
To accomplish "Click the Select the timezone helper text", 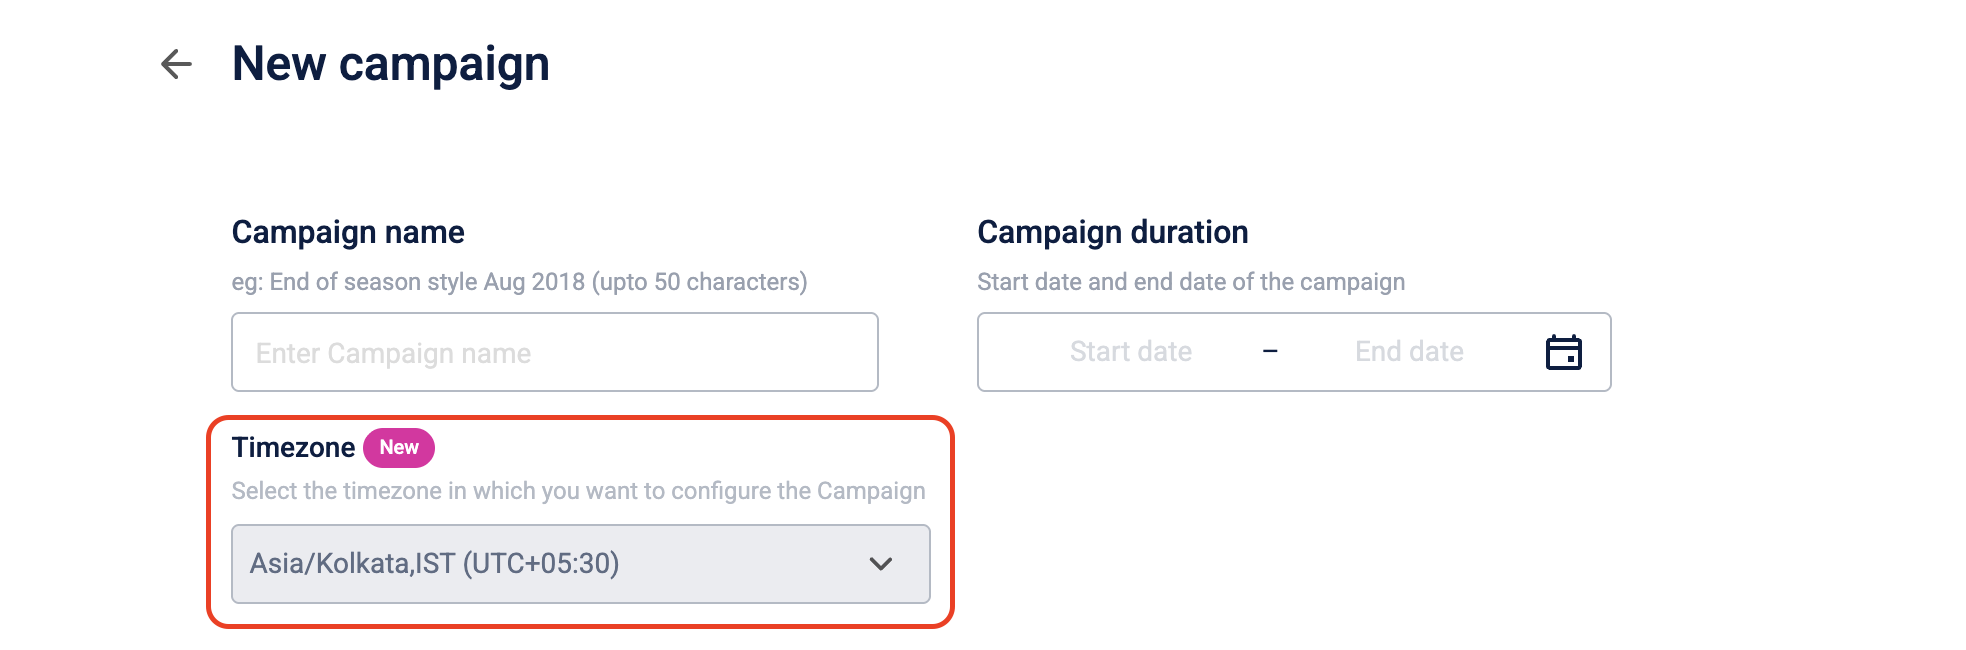I will (578, 491).
